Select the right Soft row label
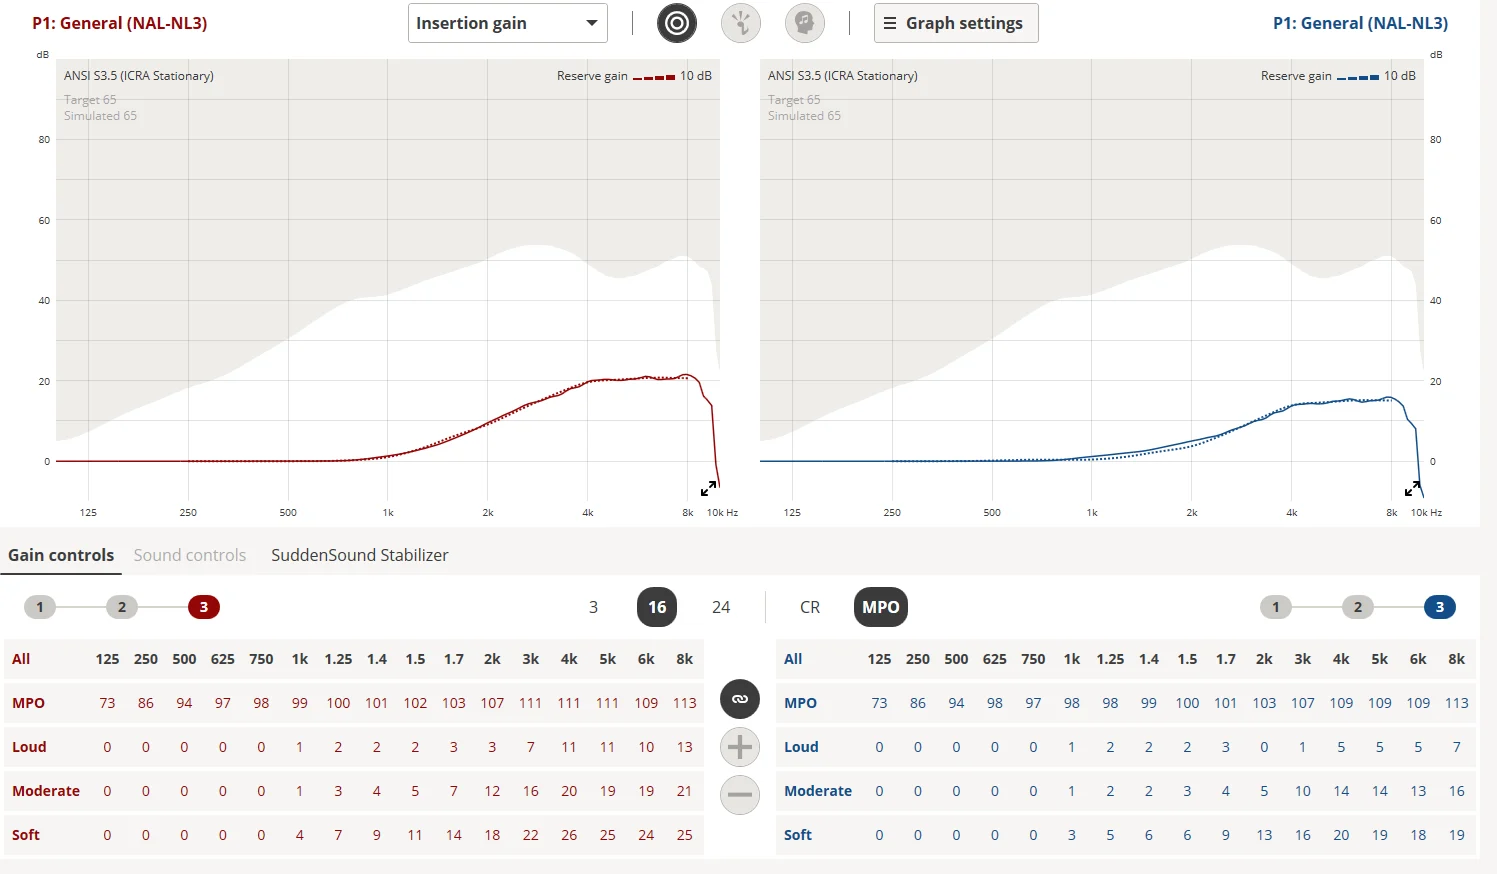 click(x=798, y=835)
